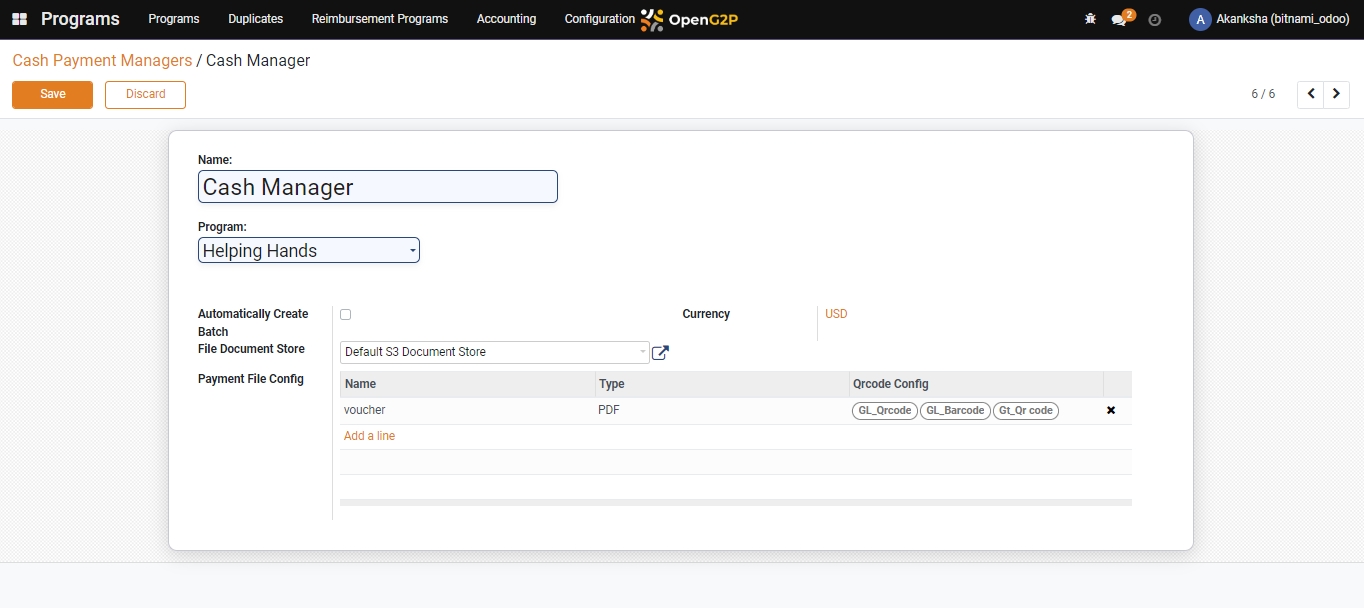Open the Reimbursement Programs menu
This screenshot has width=1364, height=608.
(380, 19)
